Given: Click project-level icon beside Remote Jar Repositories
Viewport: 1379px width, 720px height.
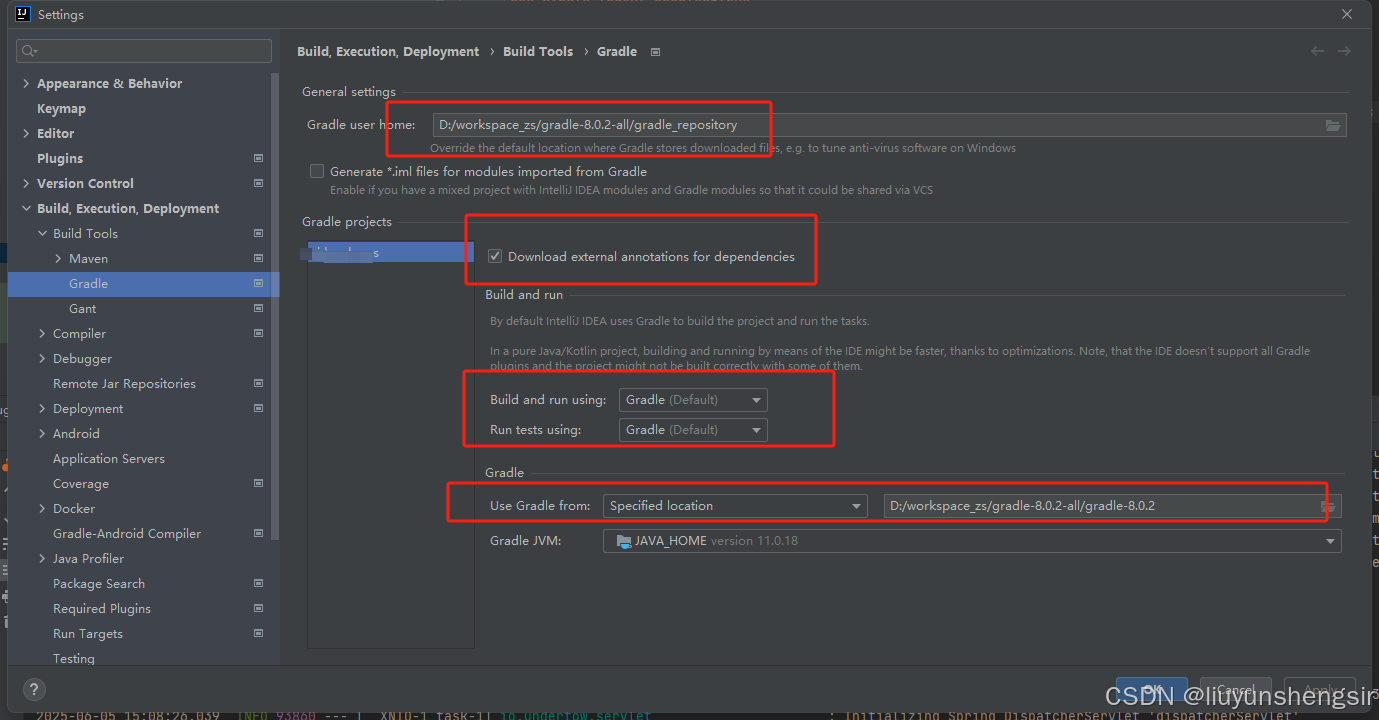Looking at the screenshot, I should pyautogui.click(x=258, y=383).
